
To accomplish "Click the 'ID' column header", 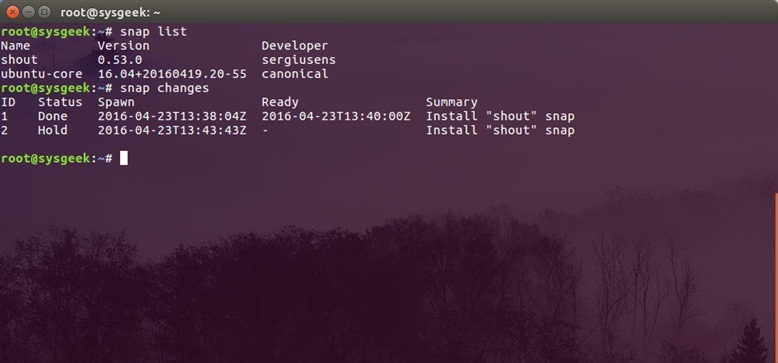I will tap(8, 102).
